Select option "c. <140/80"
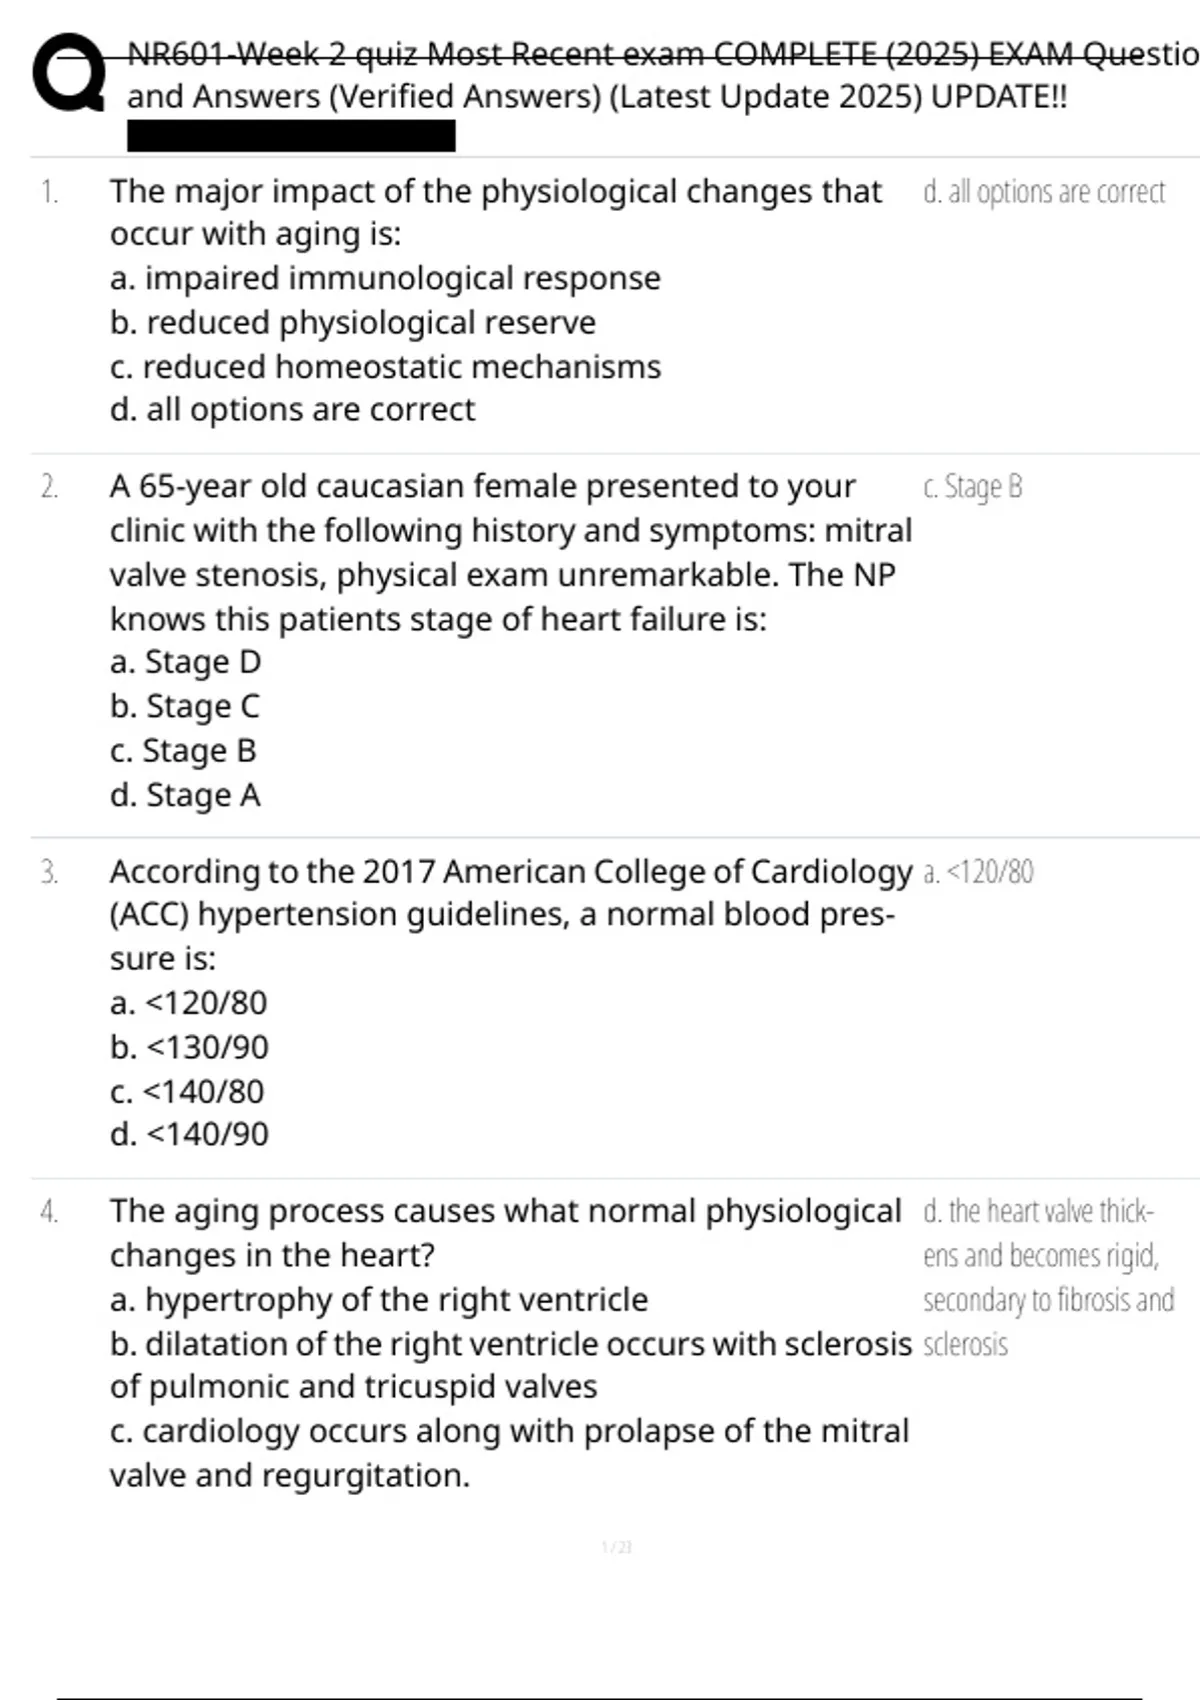The width and height of the screenshot is (1200, 1700). [x=187, y=1091]
